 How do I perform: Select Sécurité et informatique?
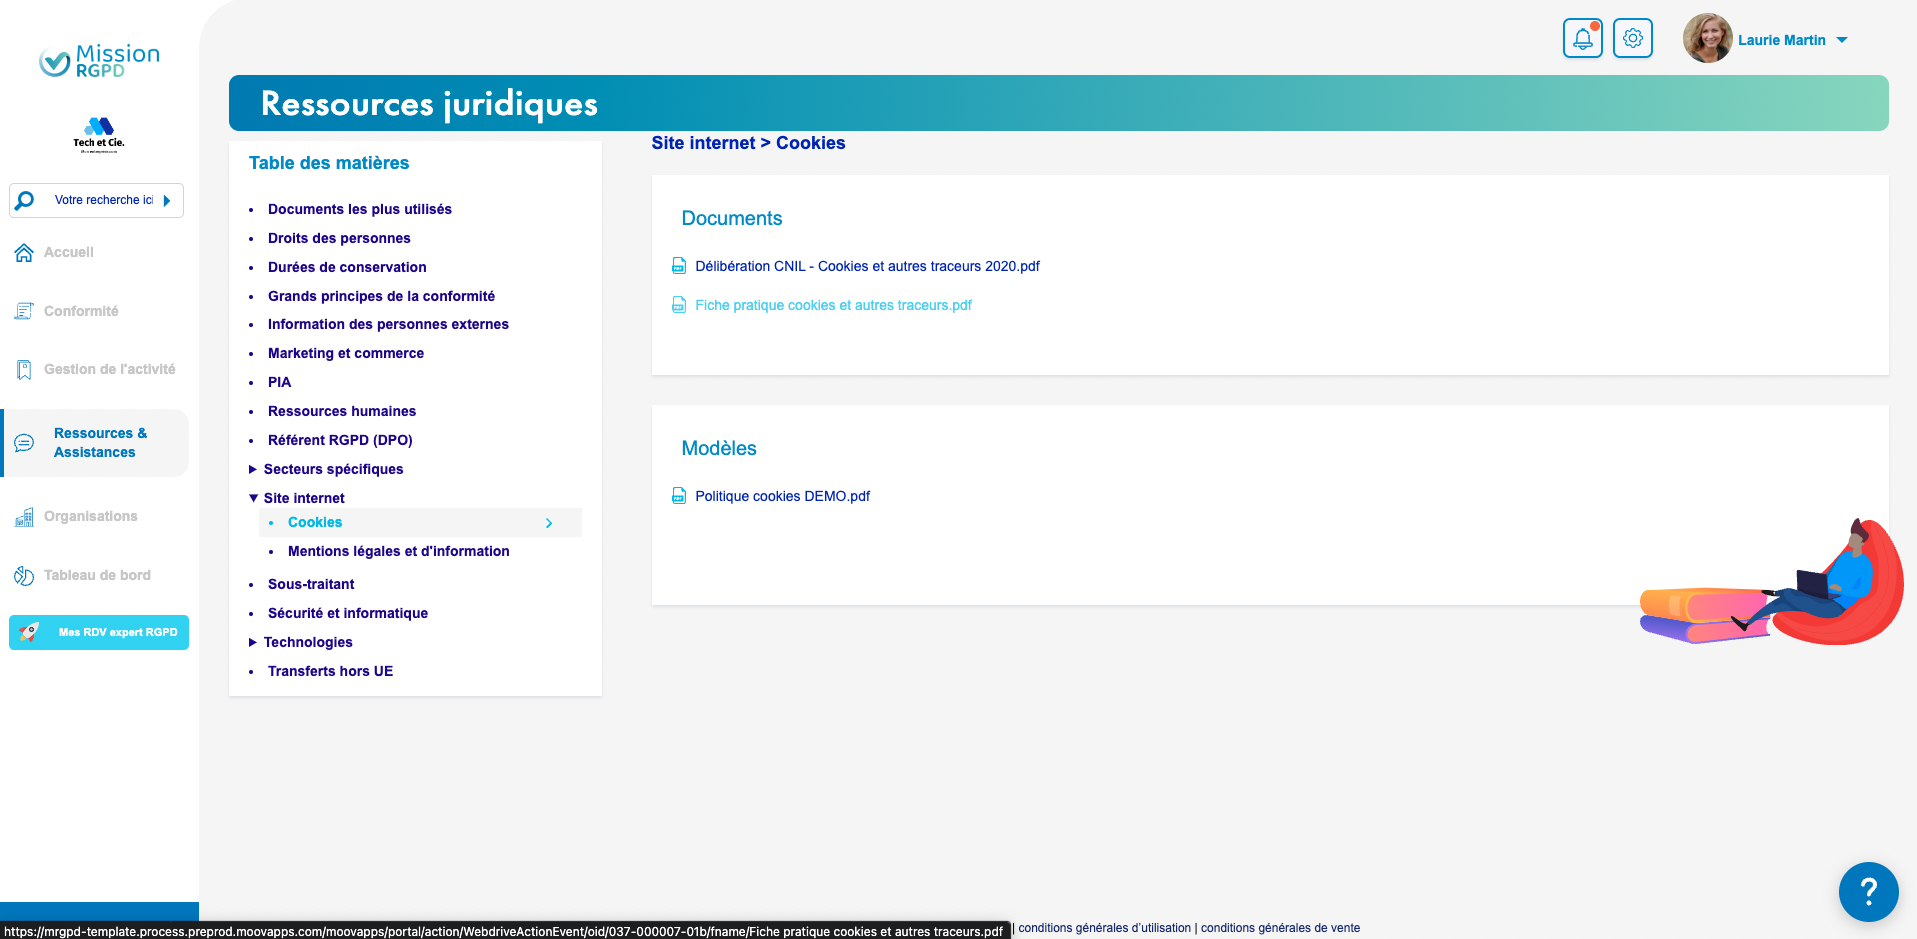coord(348,613)
